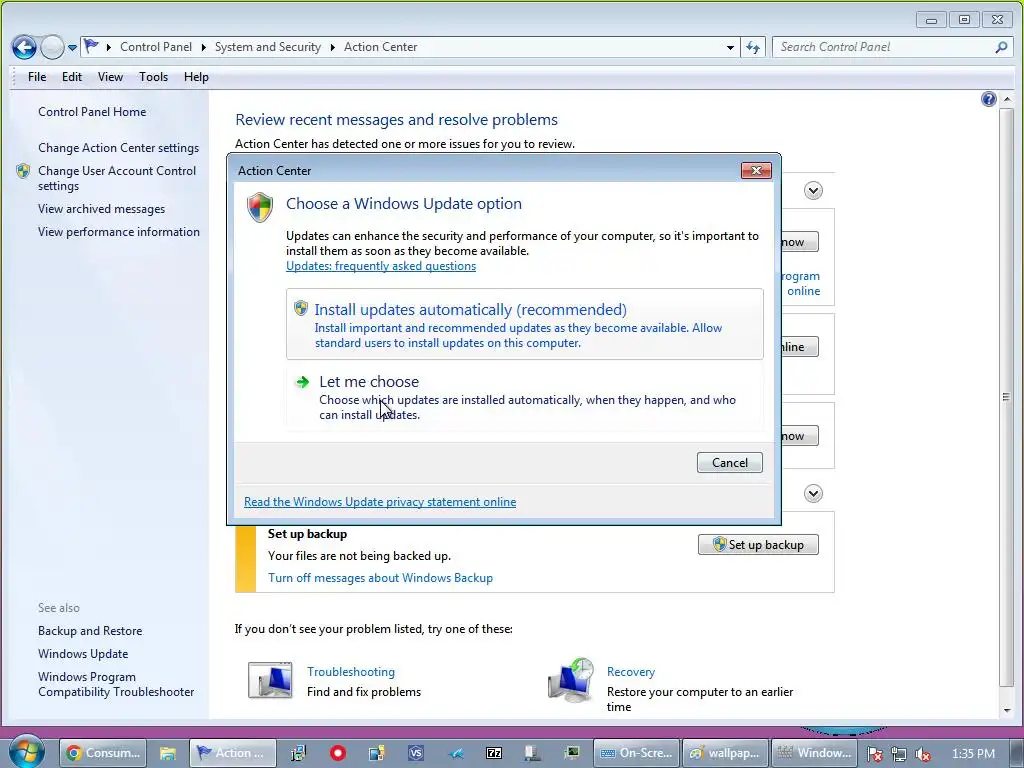Click the Action Center flag tray icon
Image resolution: width=1024 pixels, height=768 pixels.
click(874, 754)
